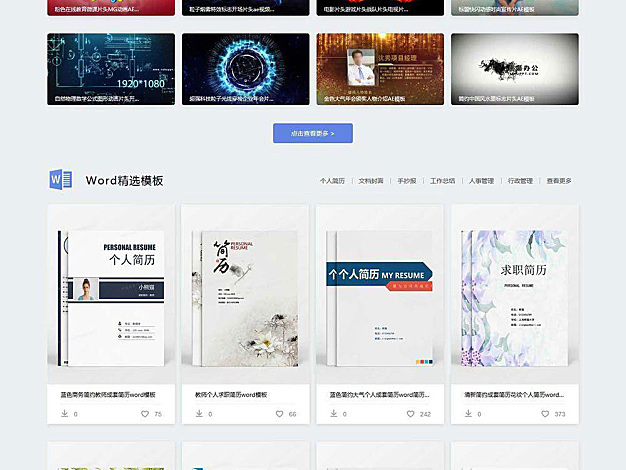Open the 个人简历 MY RESUME banner template preview

(x=380, y=295)
